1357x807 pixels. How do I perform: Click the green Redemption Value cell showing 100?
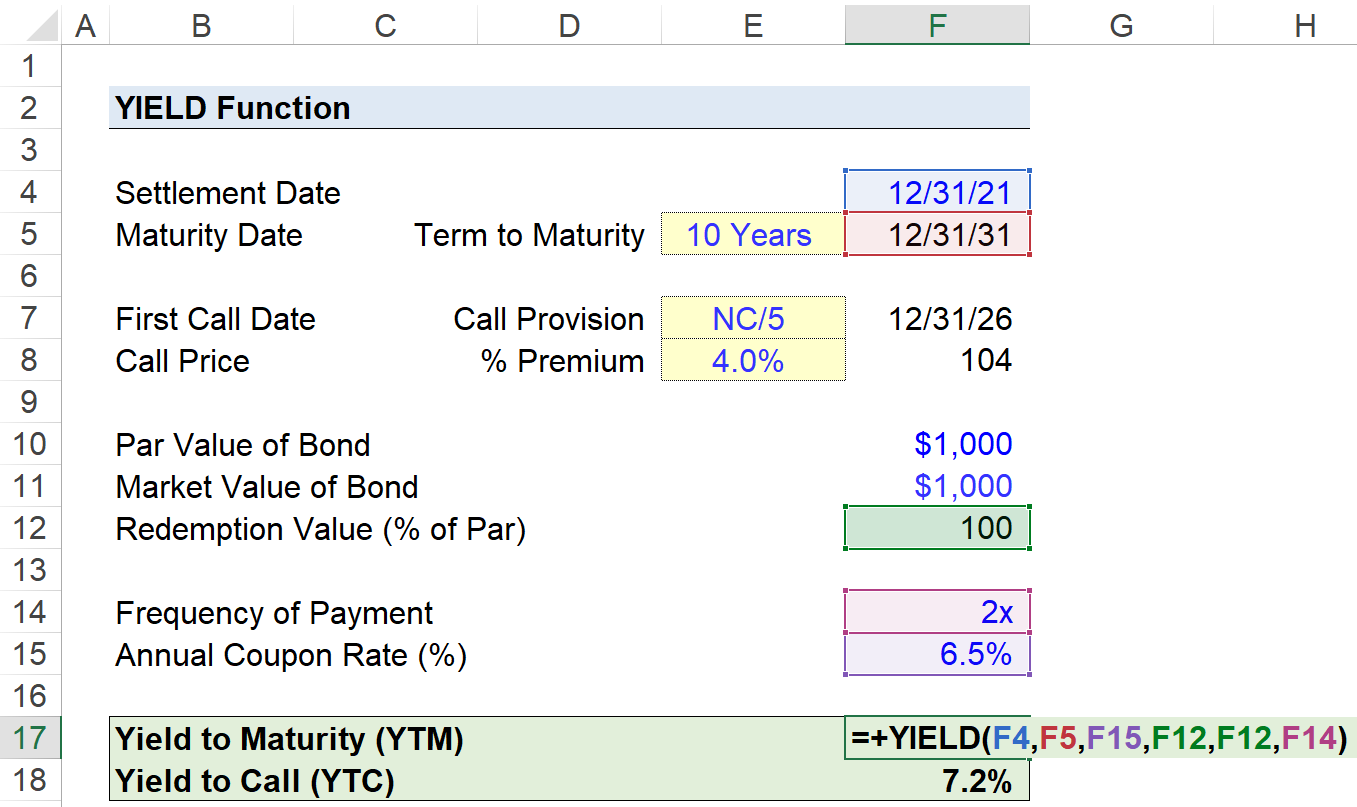pos(937,527)
